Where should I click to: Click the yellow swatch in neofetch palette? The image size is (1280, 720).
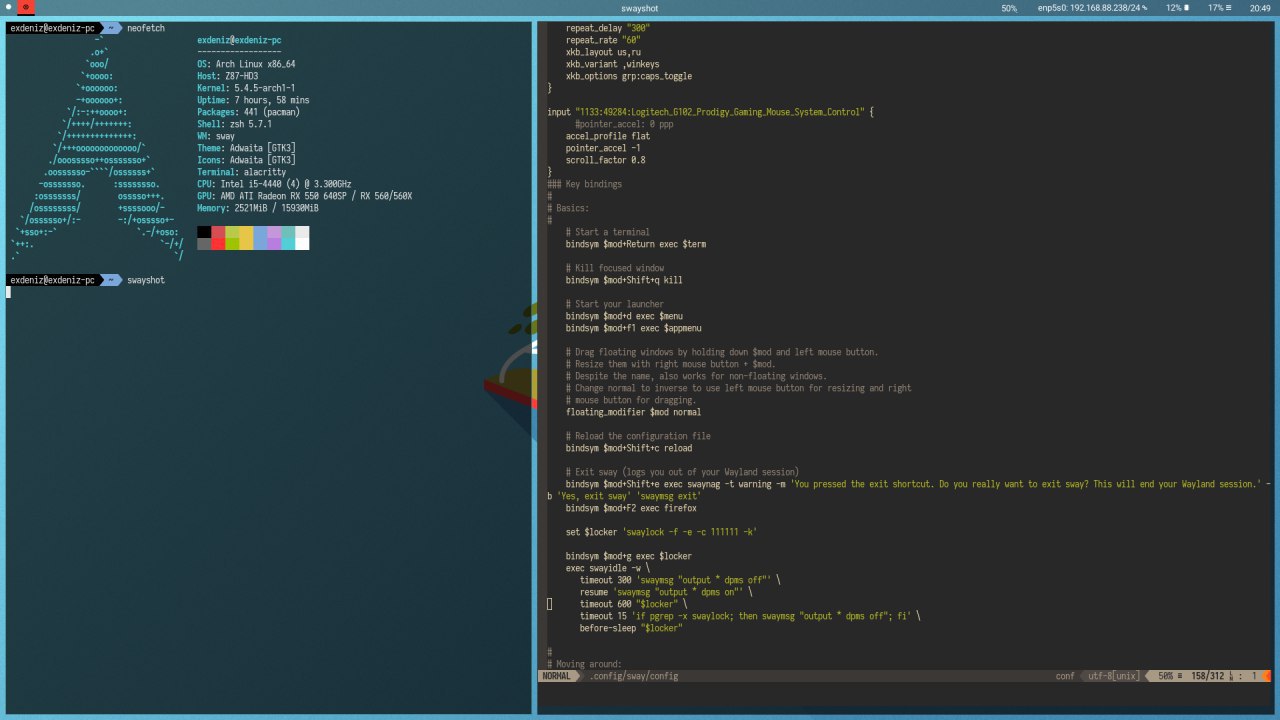click(246, 238)
